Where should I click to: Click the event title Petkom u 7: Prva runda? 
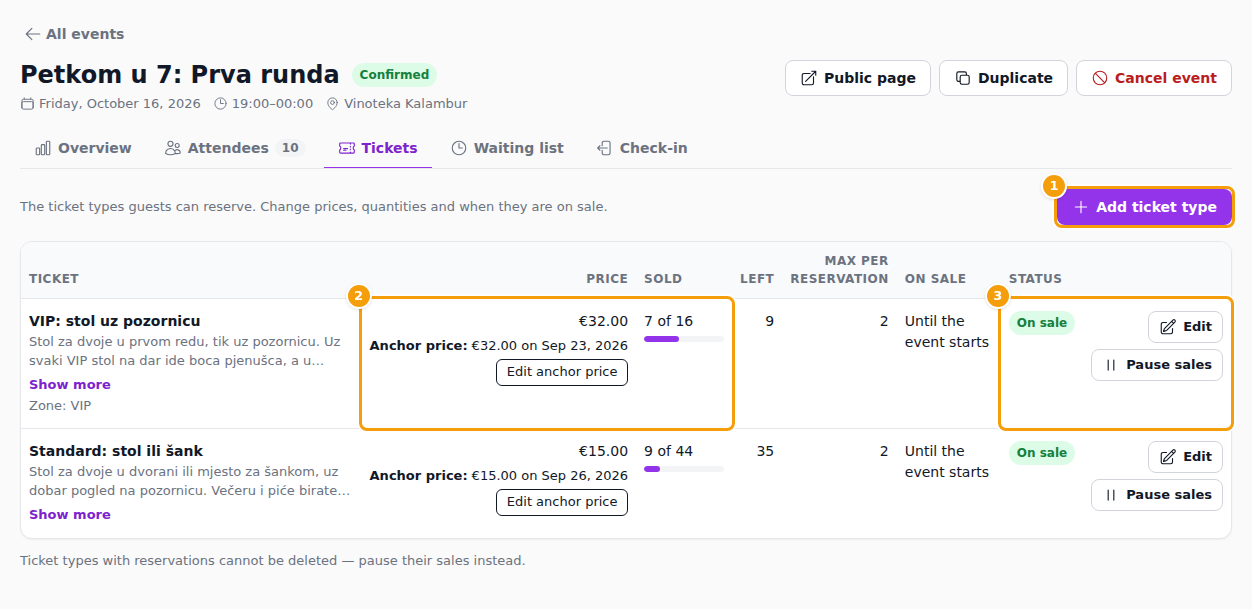[180, 75]
